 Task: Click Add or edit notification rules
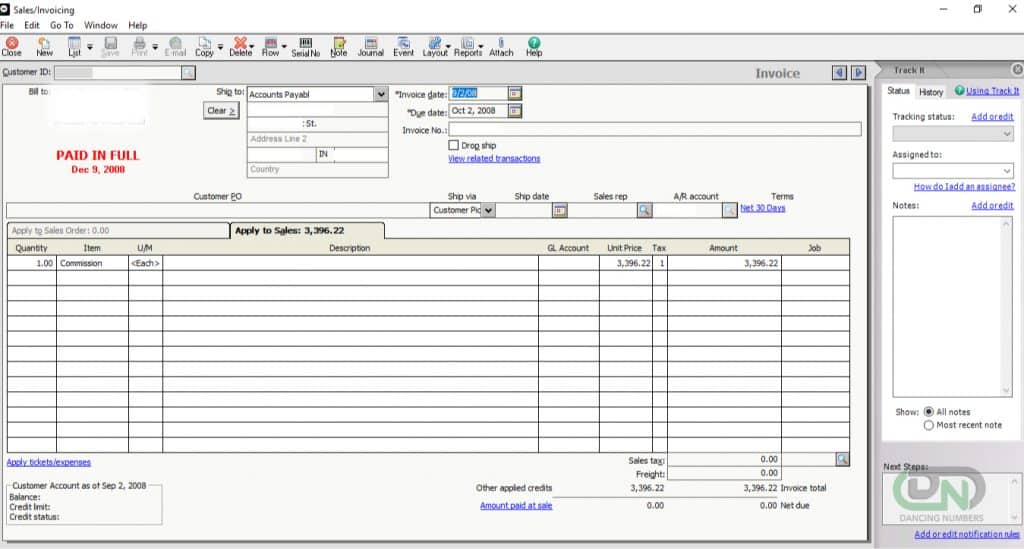[x=967, y=534]
